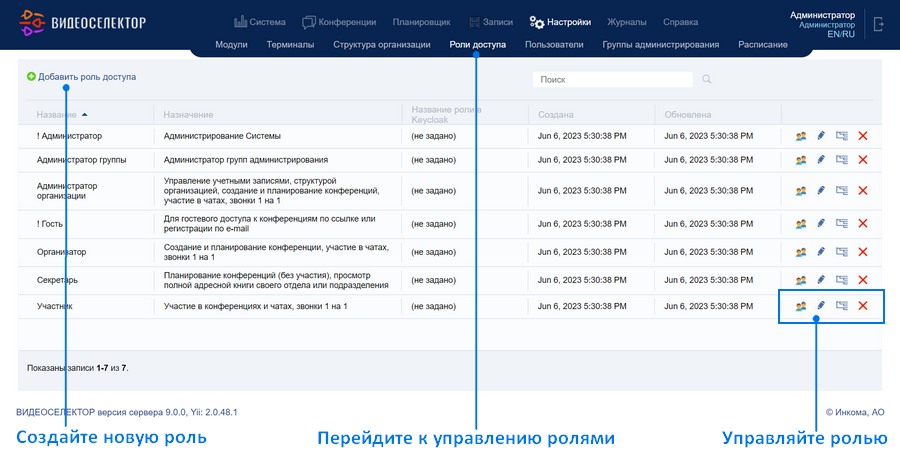Open the Группы администрирования tab
The image size is (900, 457).
point(661,44)
